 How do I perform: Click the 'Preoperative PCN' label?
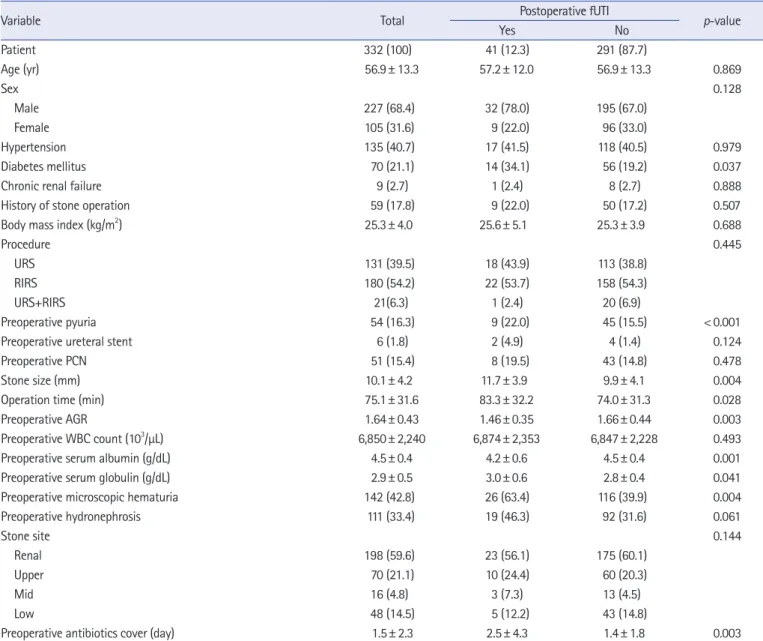pyautogui.click(x=44, y=361)
